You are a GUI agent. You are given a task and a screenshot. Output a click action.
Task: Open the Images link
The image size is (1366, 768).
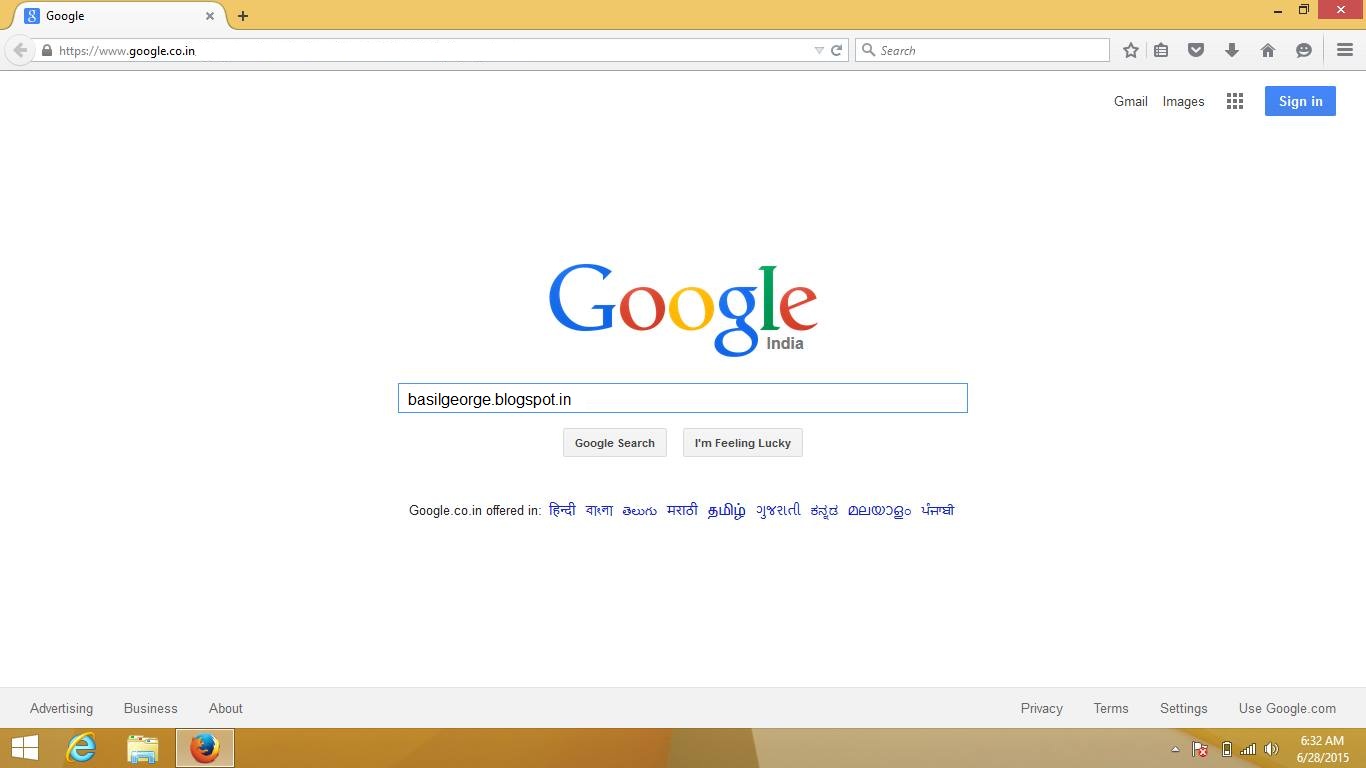[1183, 101]
